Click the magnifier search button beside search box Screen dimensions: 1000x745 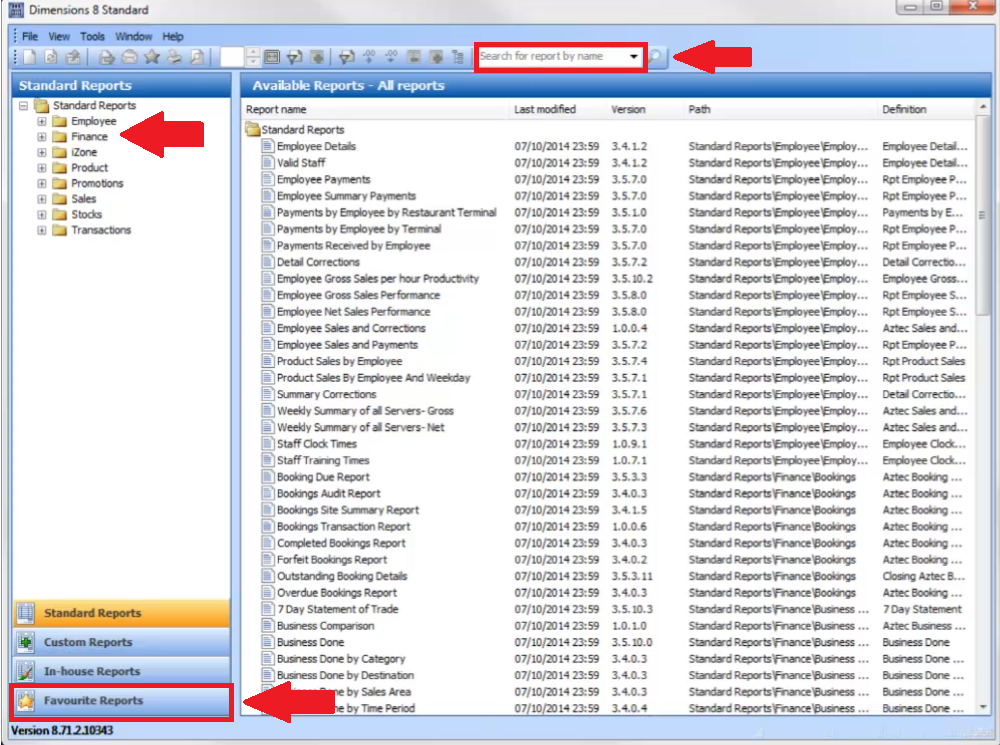(655, 57)
